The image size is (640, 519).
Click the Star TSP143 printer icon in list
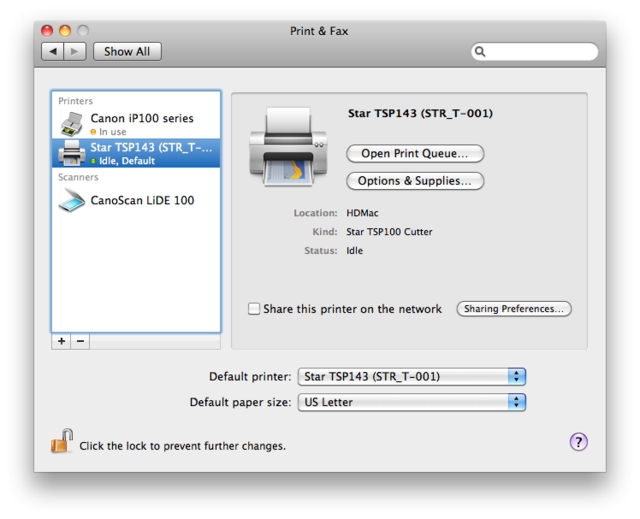(72, 153)
